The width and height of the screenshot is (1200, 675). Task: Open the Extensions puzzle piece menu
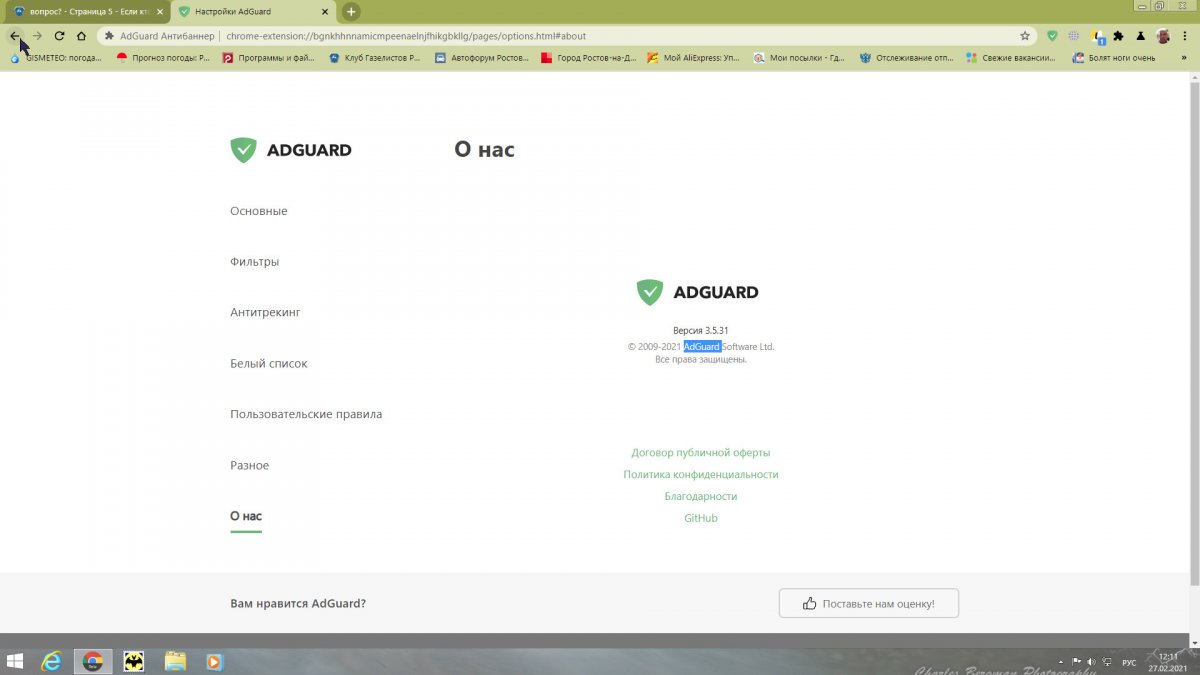[x=1118, y=36]
